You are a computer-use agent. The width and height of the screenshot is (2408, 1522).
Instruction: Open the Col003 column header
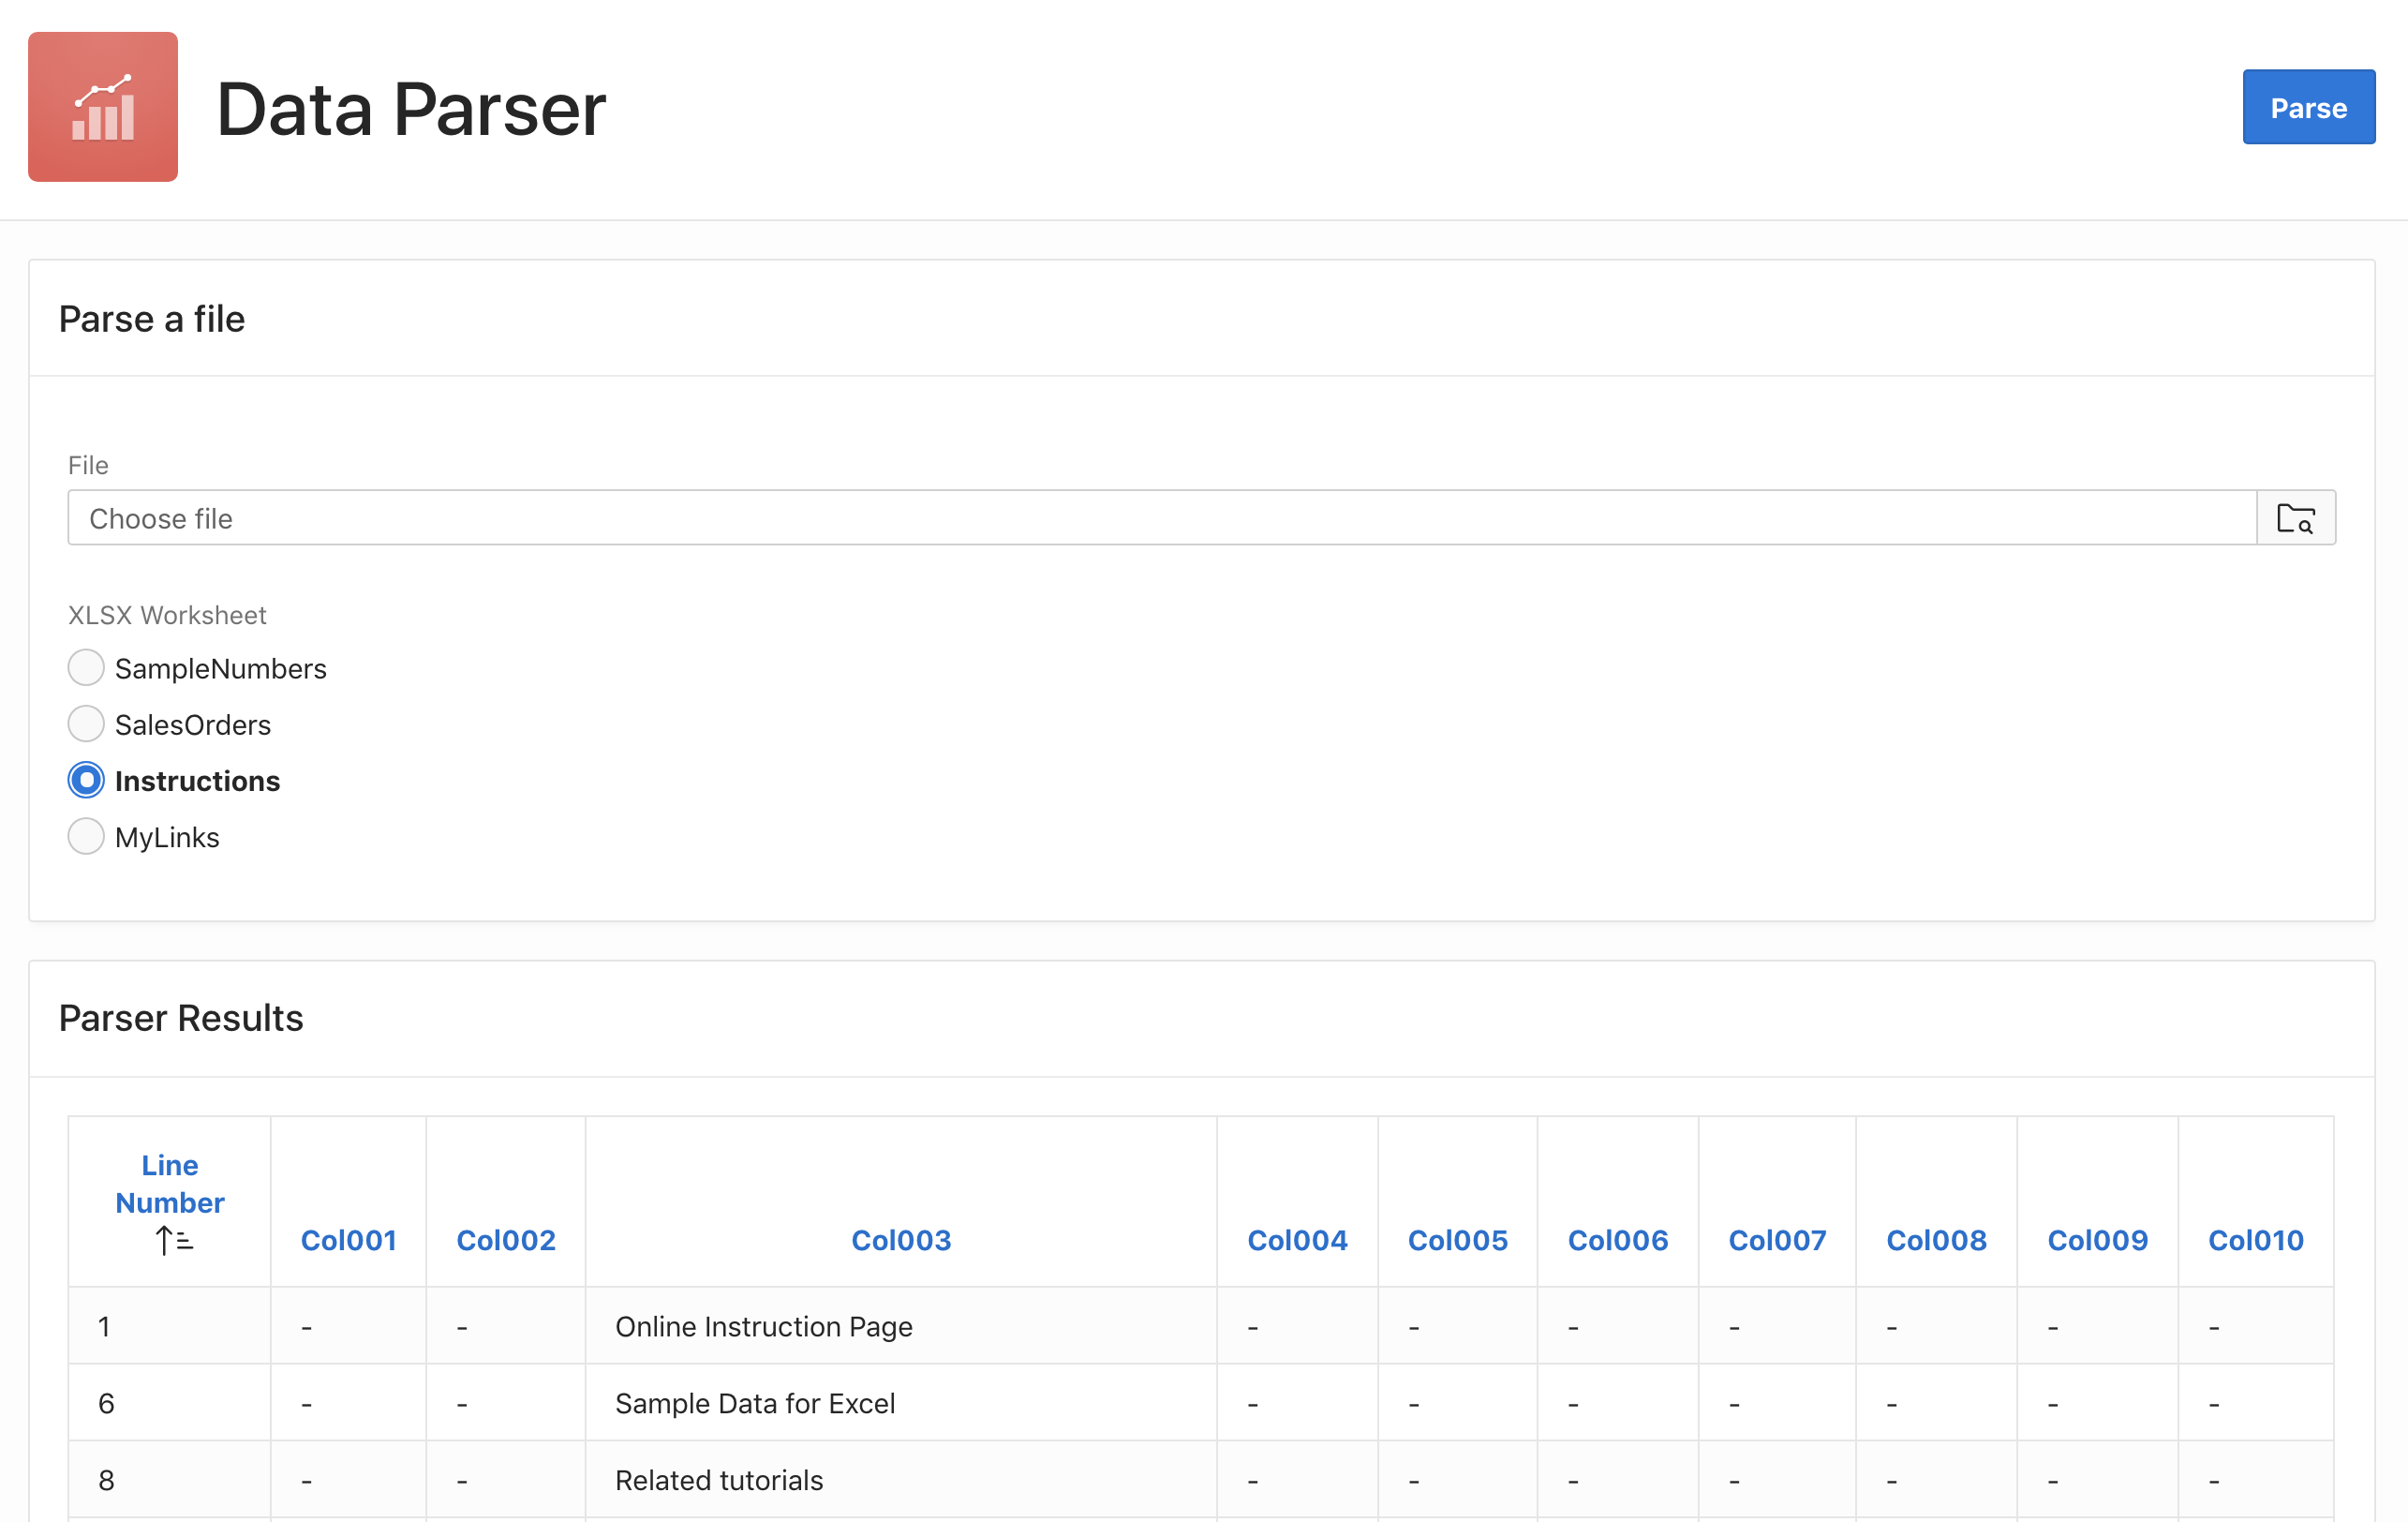point(901,1240)
